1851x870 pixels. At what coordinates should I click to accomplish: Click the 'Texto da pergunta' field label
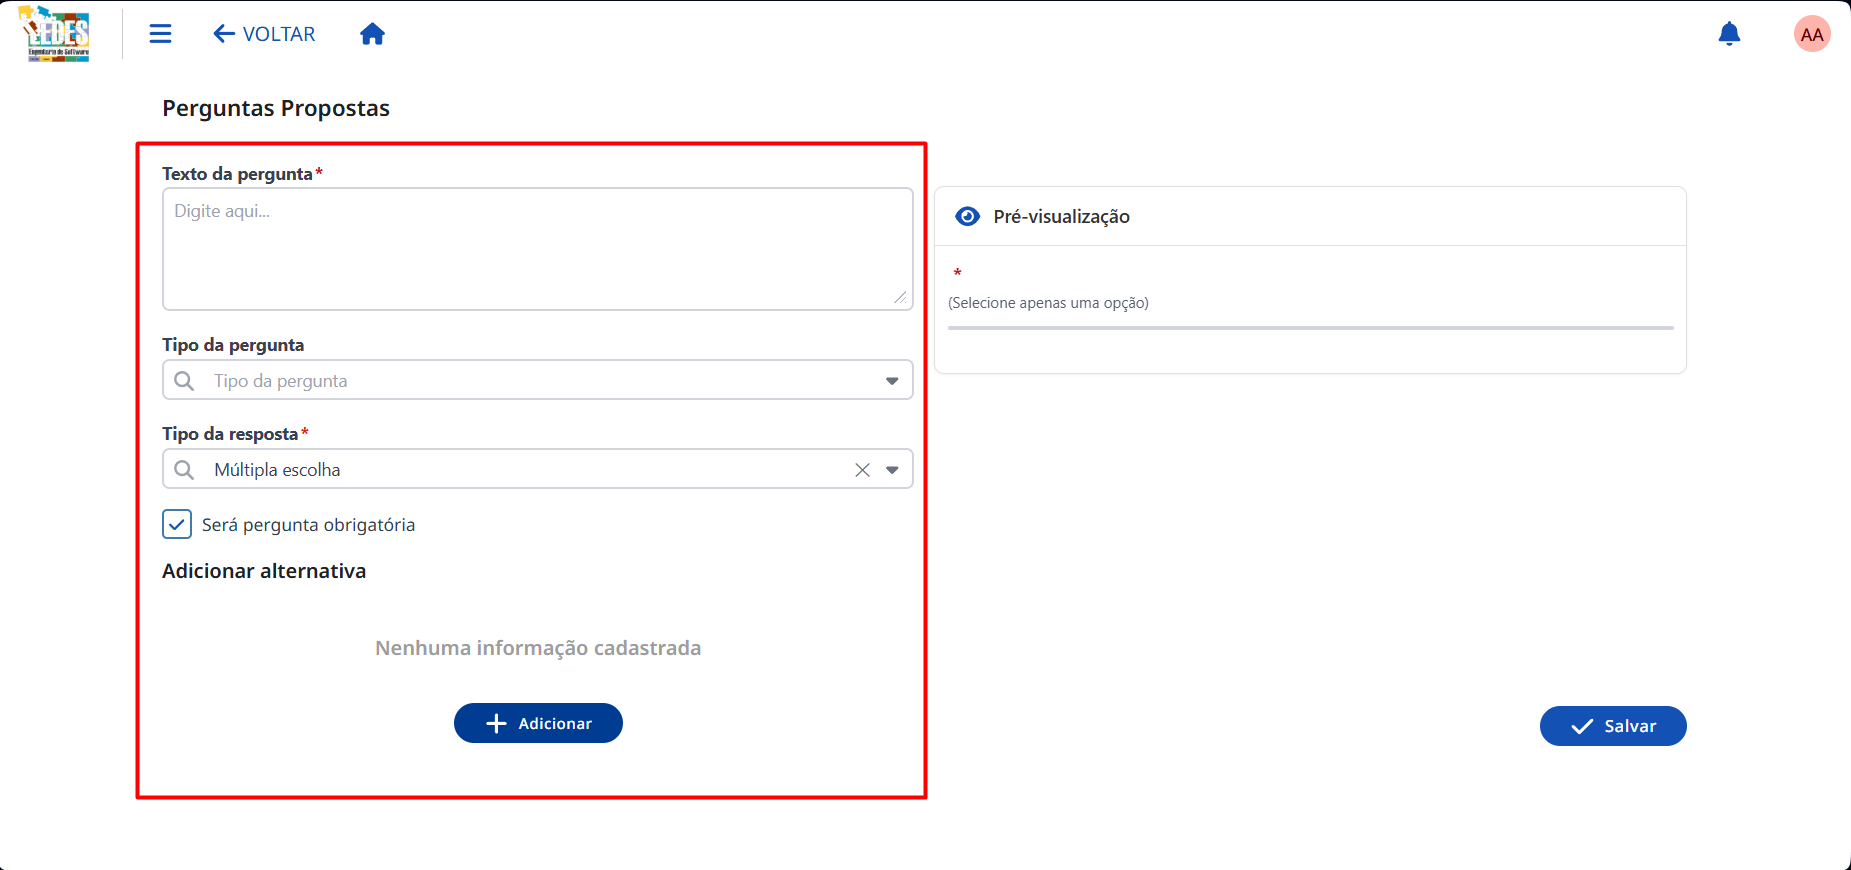[x=237, y=174]
